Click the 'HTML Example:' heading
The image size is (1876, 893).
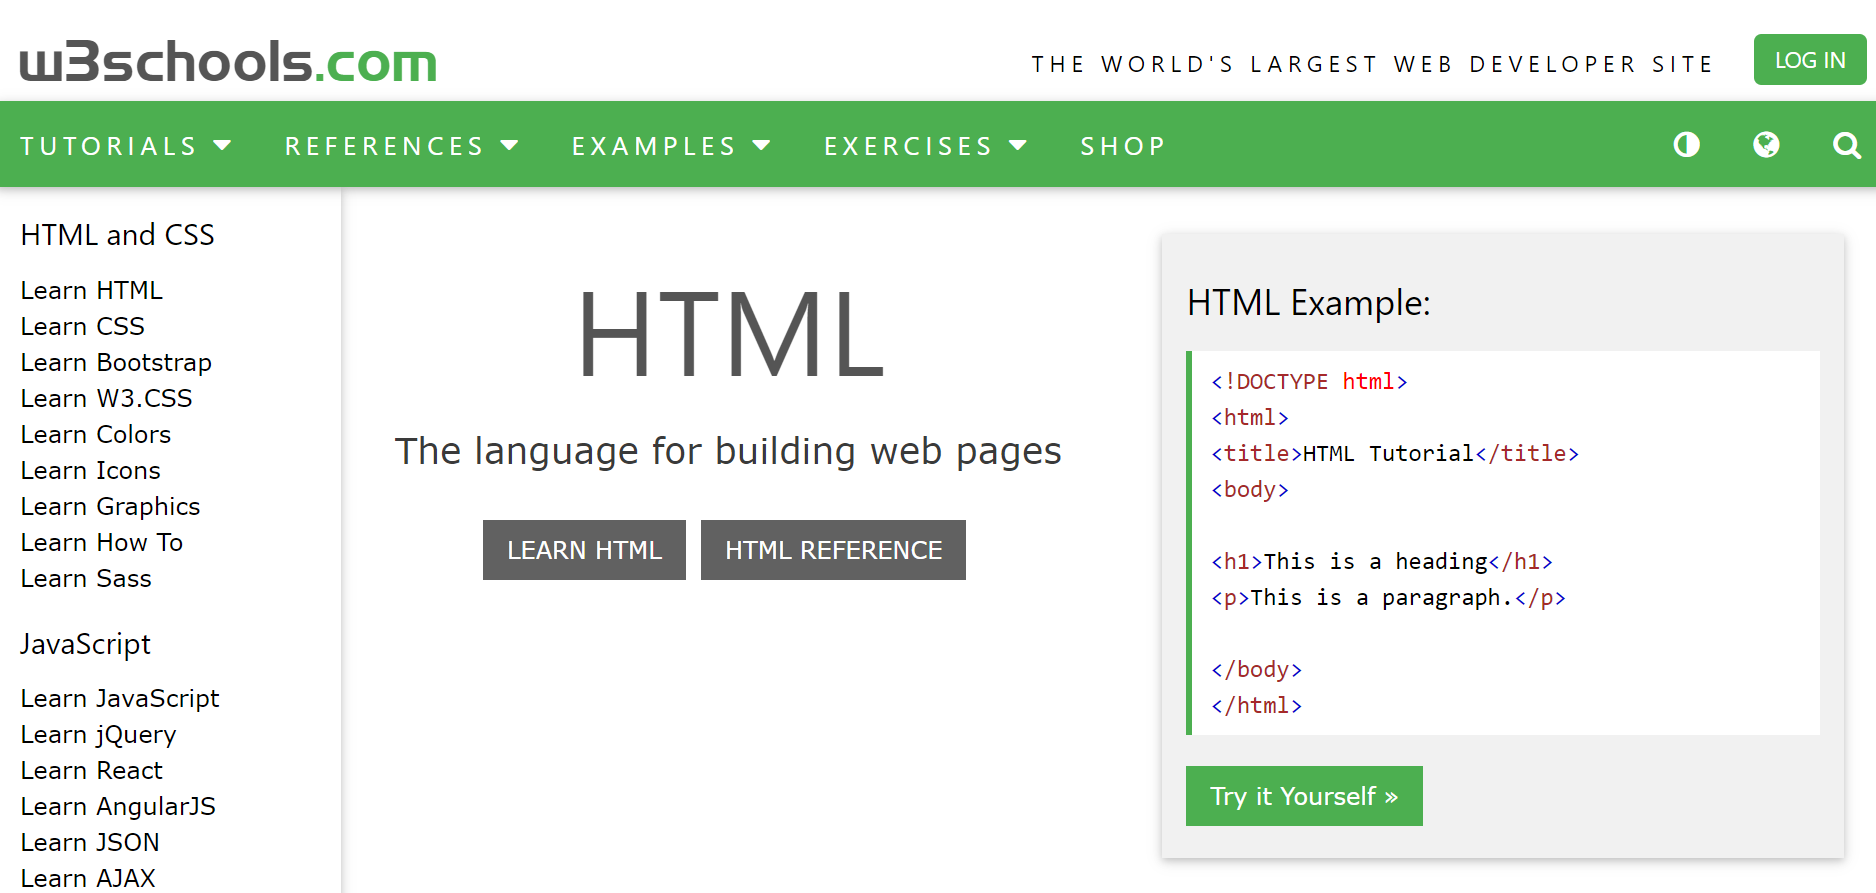click(1309, 302)
